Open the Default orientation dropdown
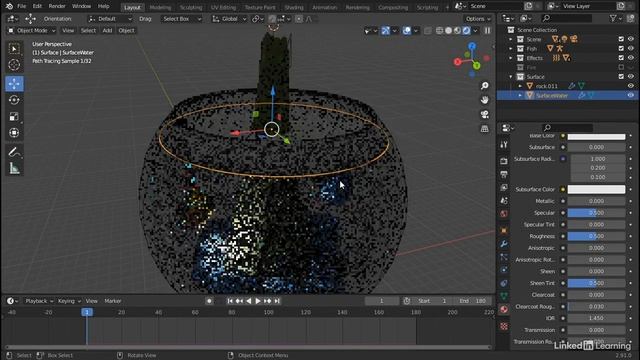The width and height of the screenshot is (640, 360). pos(110,19)
